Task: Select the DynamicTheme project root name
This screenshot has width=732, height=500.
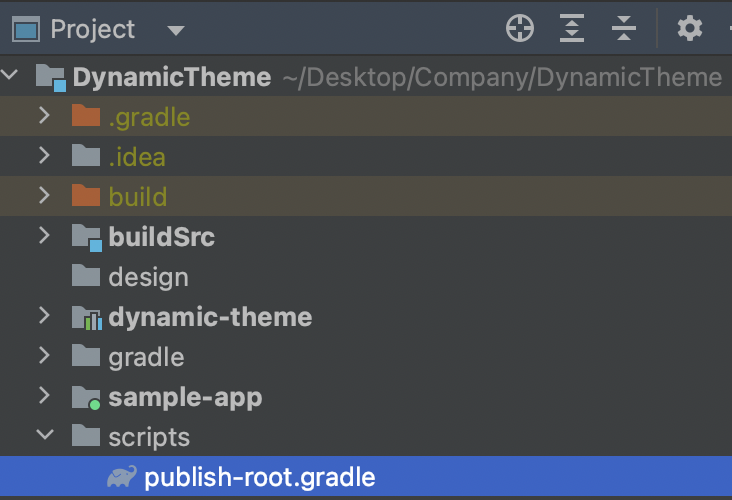Action: pyautogui.click(x=172, y=77)
